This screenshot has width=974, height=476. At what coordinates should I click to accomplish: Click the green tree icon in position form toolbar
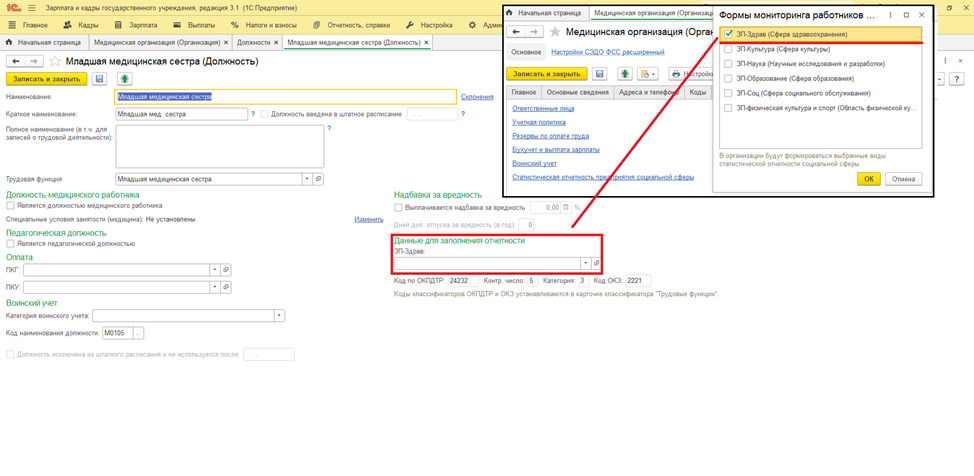[x=126, y=79]
